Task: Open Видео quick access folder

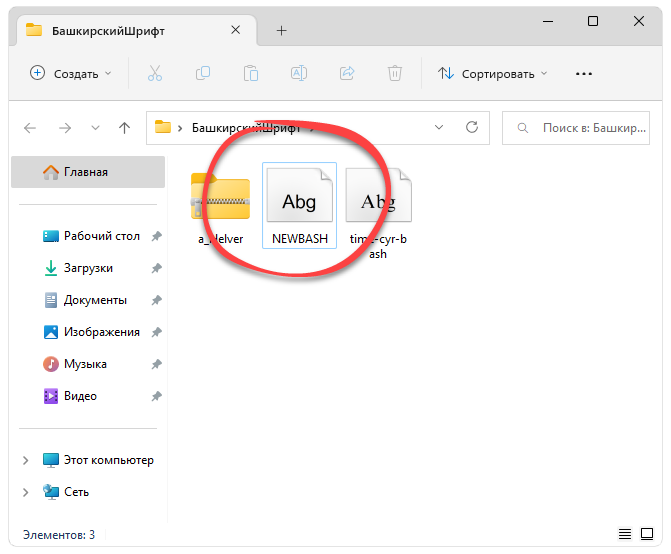Action: coord(70,396)
